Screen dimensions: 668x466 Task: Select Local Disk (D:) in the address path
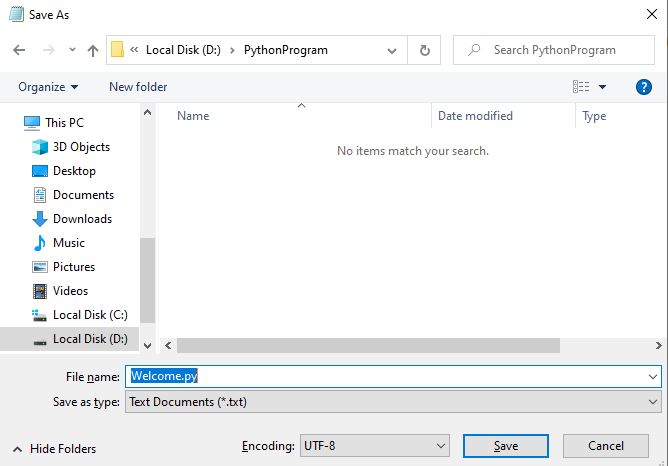[183, 50]
